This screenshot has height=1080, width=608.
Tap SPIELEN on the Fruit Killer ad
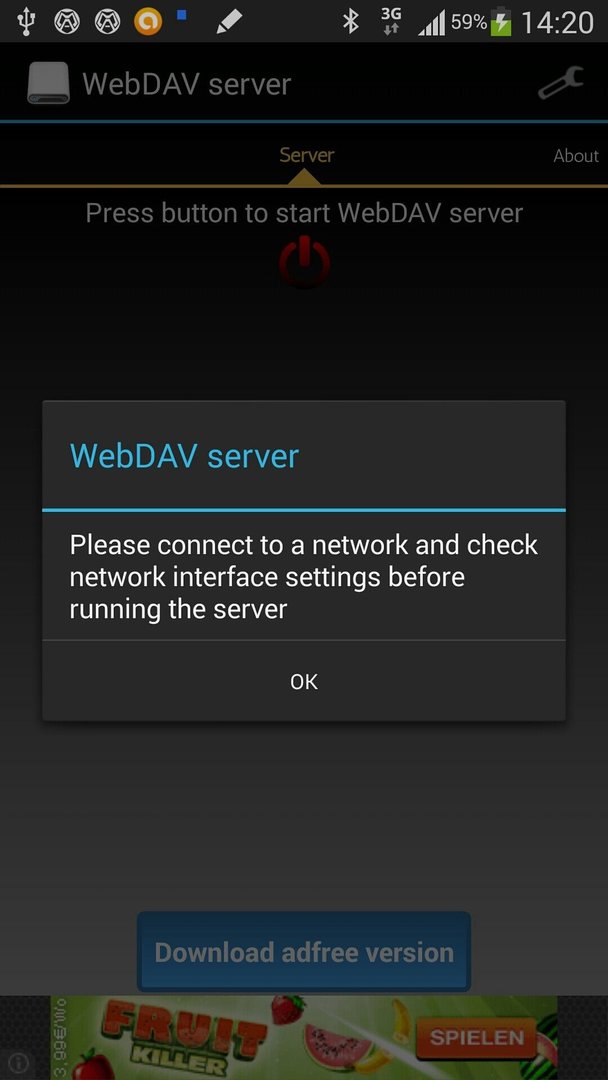pyautogui.click(x=477, y=1037)
